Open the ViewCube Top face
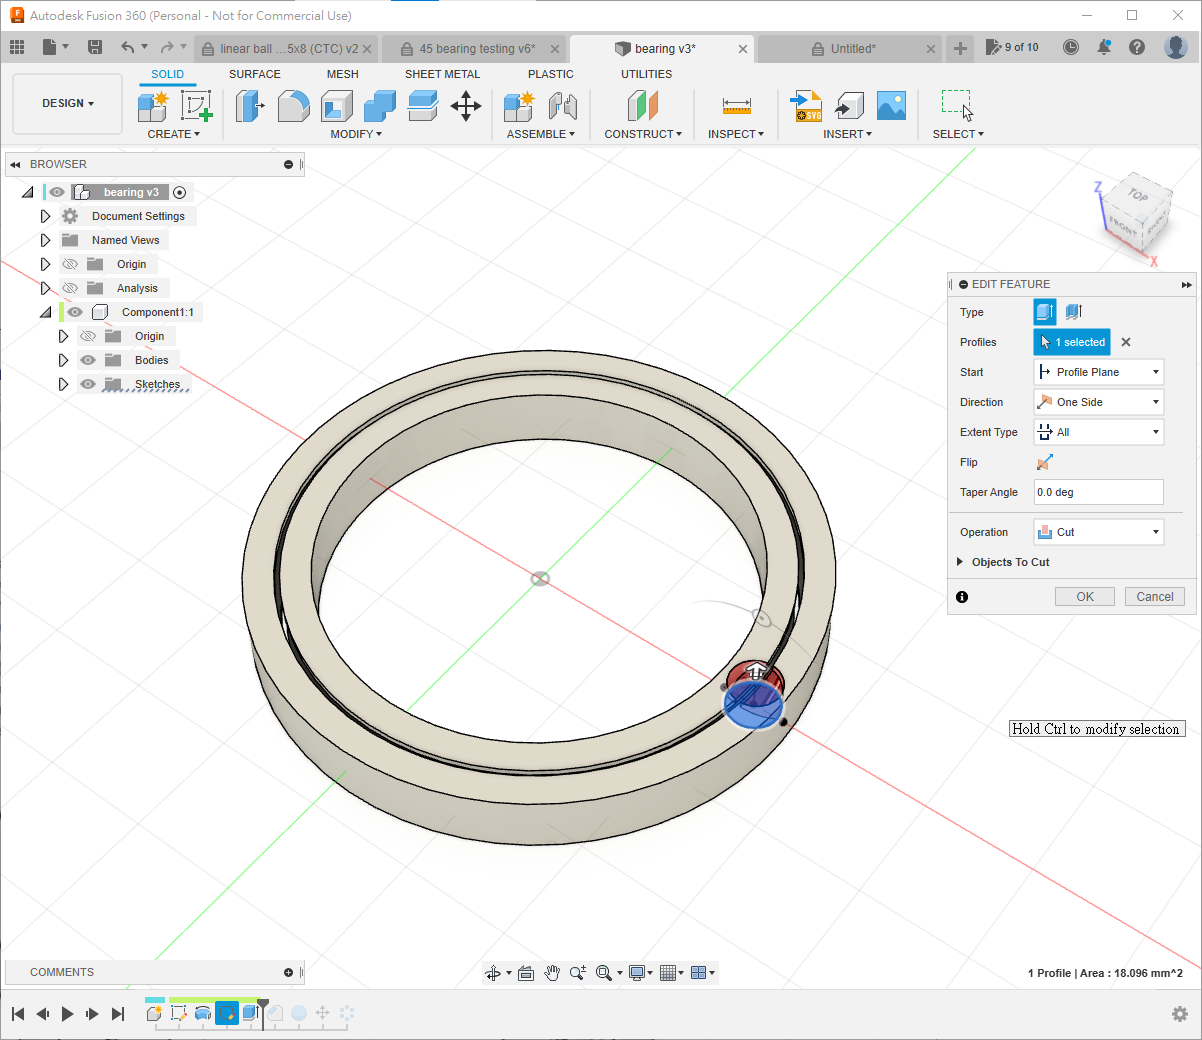1202x1040 pixels. point(1138,195)
